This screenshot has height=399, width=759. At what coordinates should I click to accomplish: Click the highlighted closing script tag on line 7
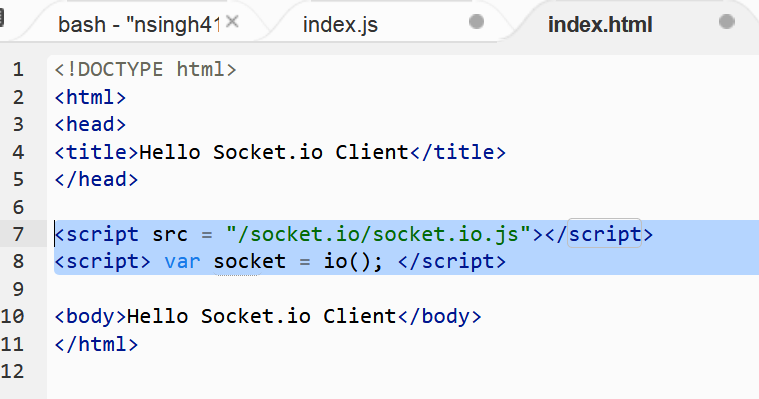click(605, 234)
